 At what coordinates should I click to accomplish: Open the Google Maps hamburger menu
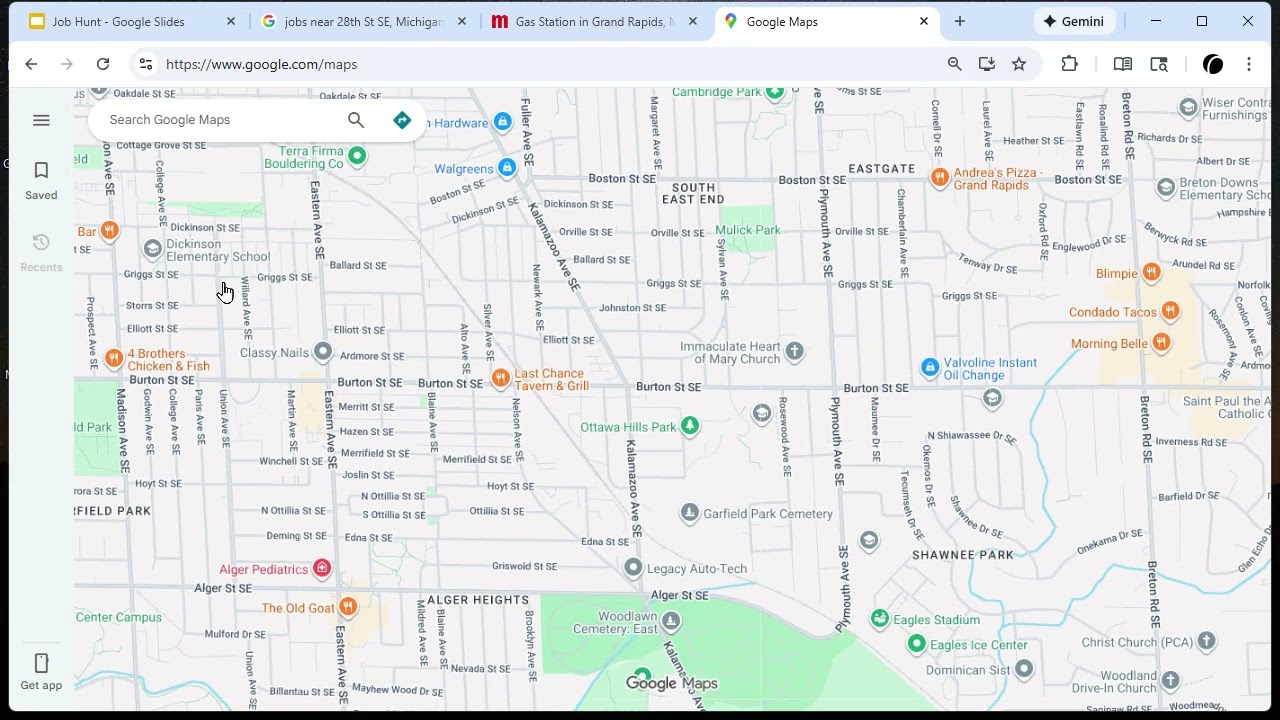point(41,120)
